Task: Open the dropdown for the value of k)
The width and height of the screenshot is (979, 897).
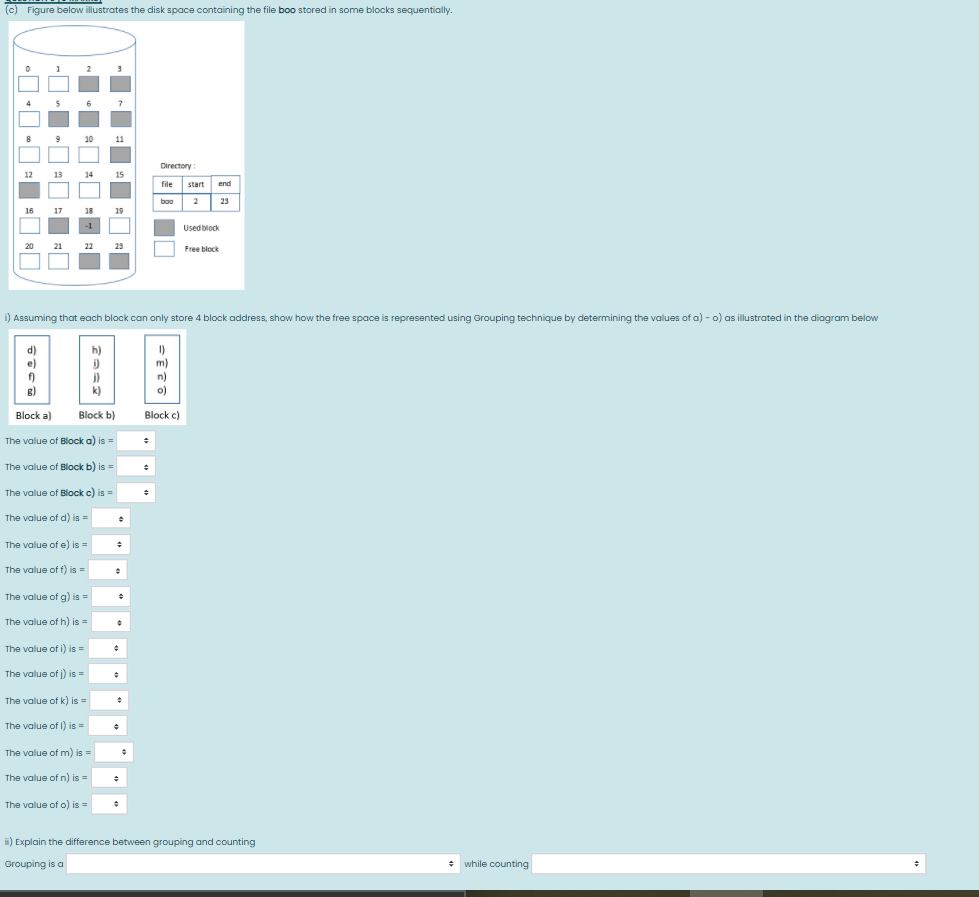Action: pyautogui.click(x=107, y=700)
